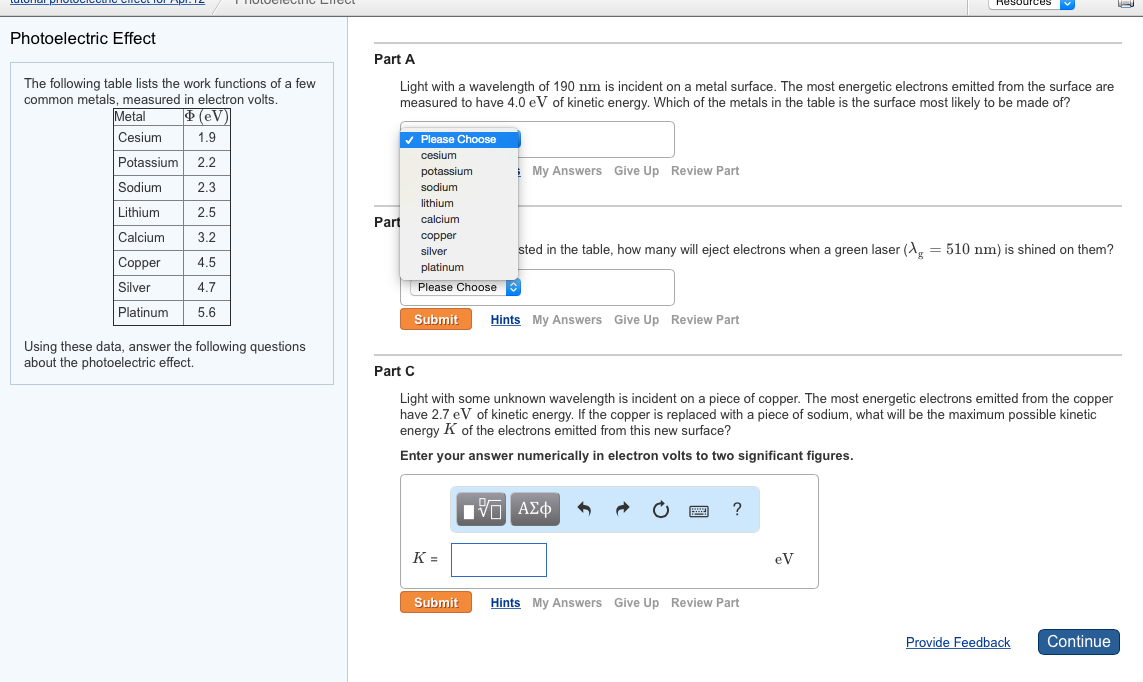Open the keyboard shortcuts icon in equation editor
The height and width of the screenshot is (682, 1143).
[x=698, y=510]
